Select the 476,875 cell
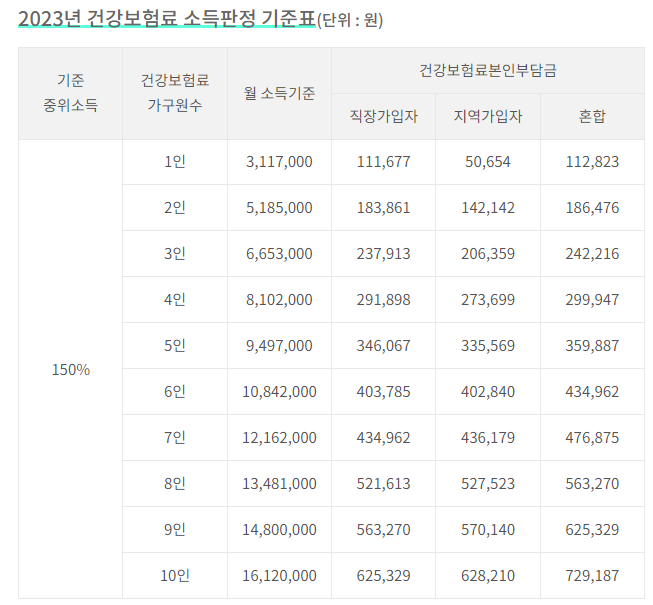Image resolution: width=653 pixels, height=605 pixels. tap(592, 438)
